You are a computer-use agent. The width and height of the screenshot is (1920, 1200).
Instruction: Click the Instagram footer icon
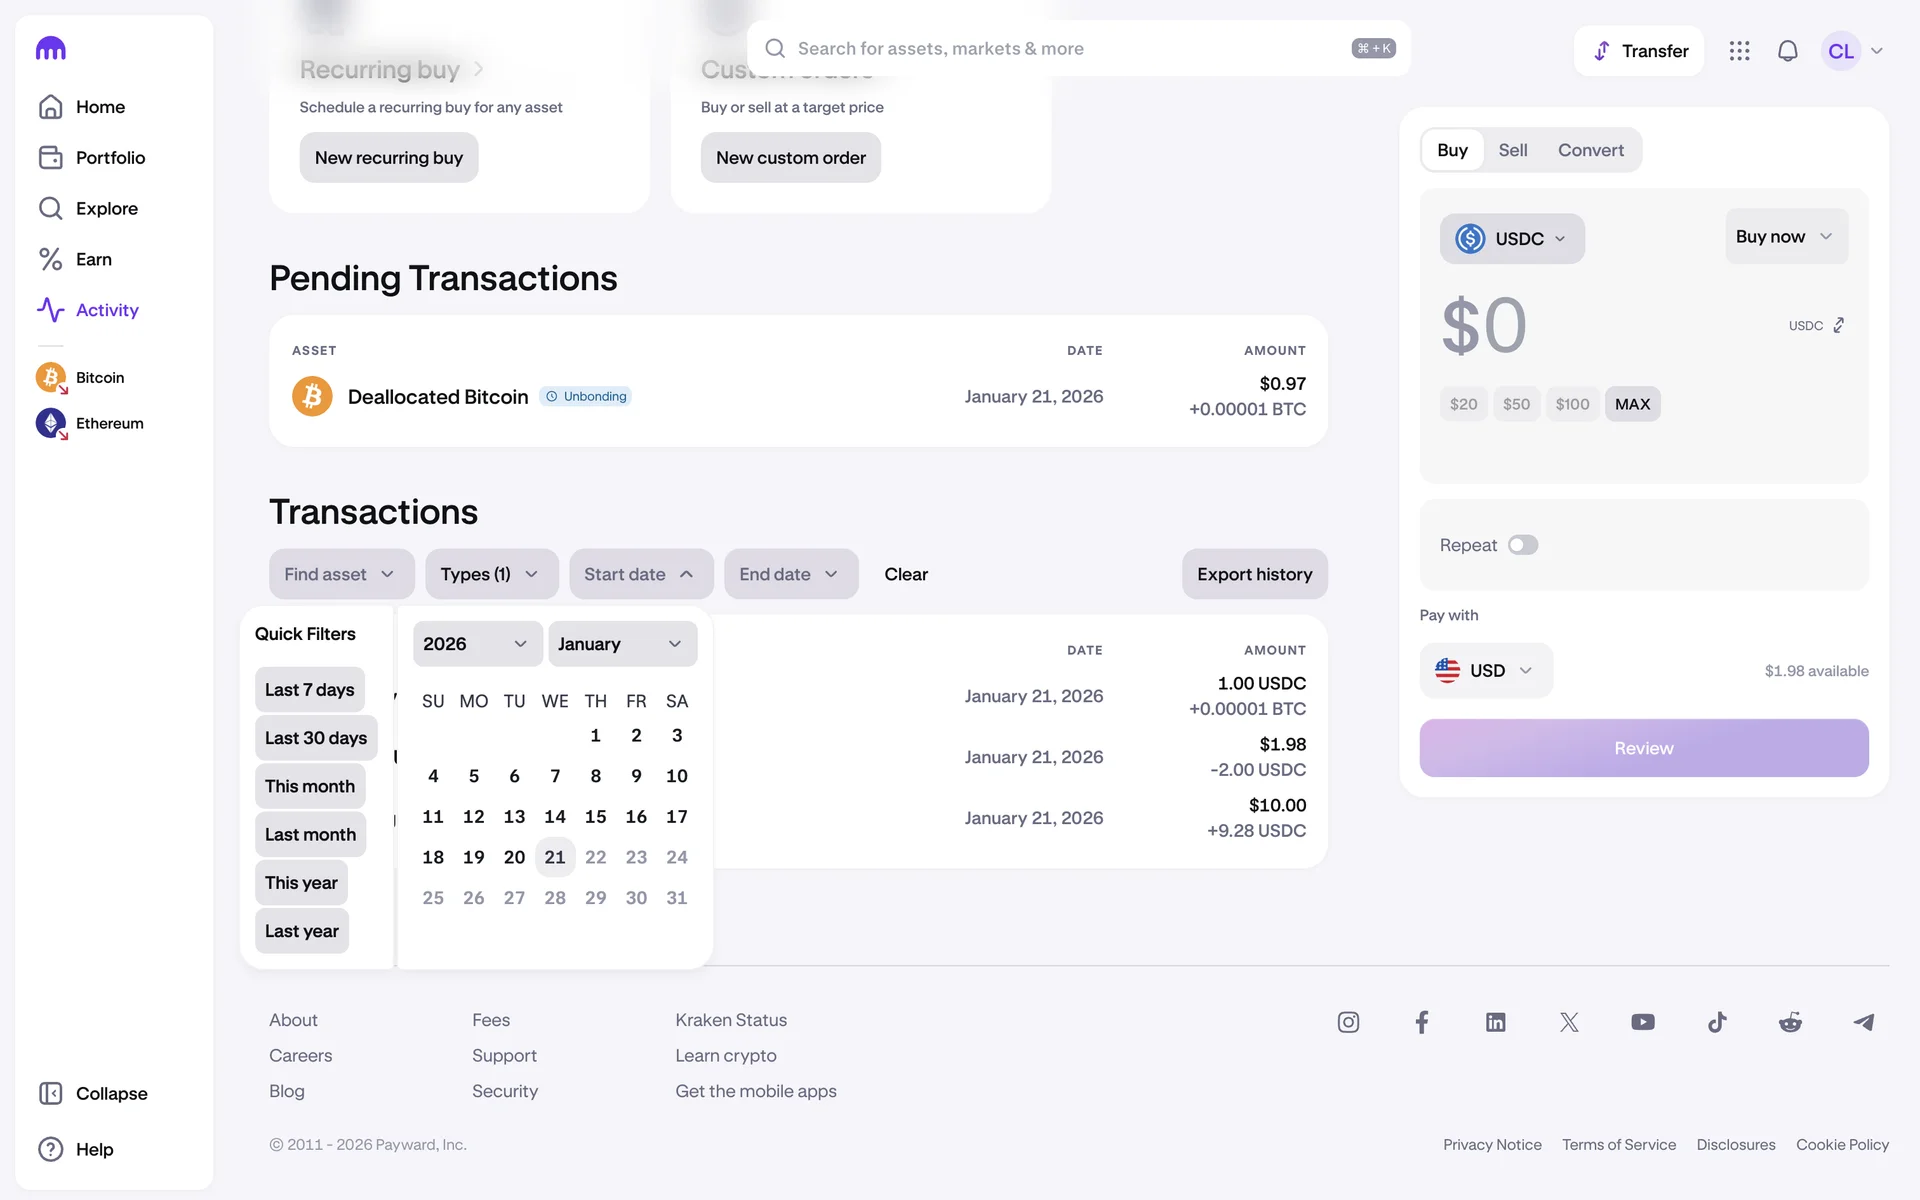(x=1348, y=1022)
